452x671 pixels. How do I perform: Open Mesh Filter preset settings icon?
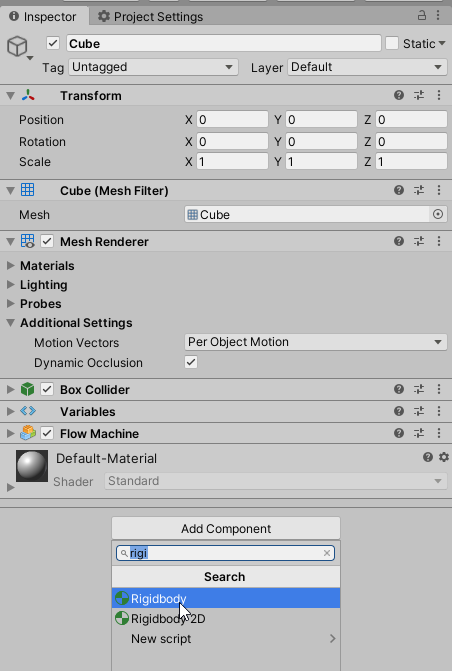click(419, 190)
